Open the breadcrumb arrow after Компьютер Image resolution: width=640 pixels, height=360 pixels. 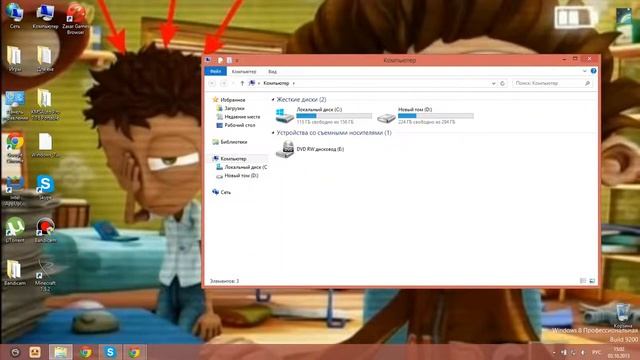pyautogui.click(x=293, y=83)
